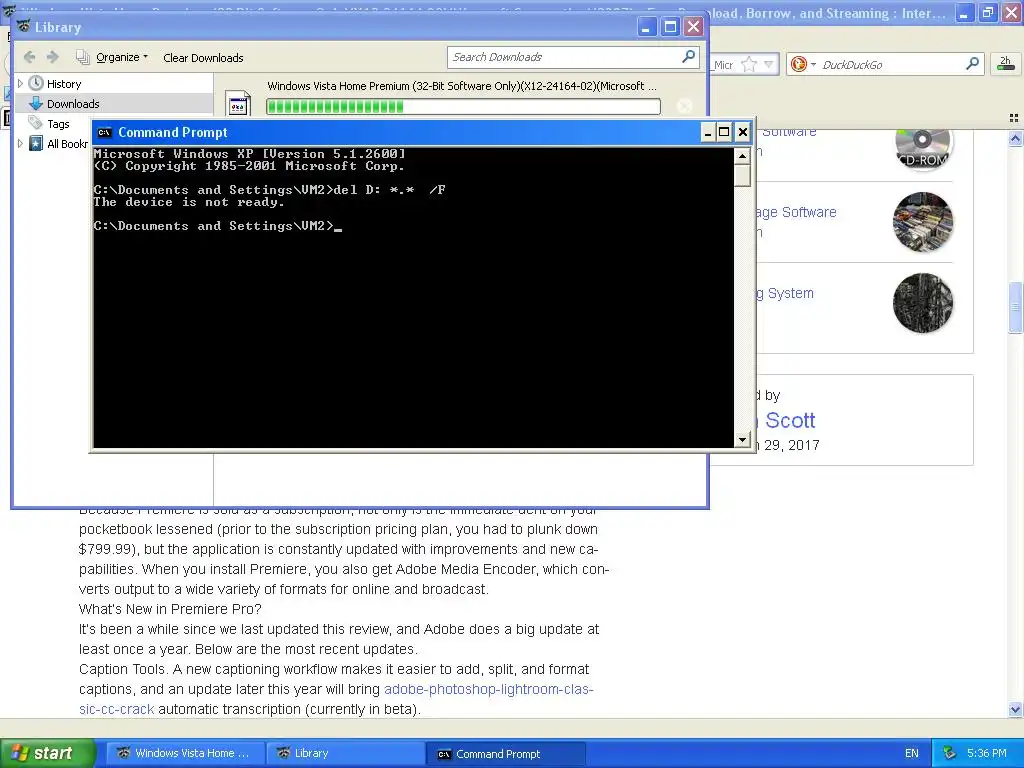This screenshot has width=1024, height=768.
Task: Go forward with Library forward arrow
Action: point(53,57)
